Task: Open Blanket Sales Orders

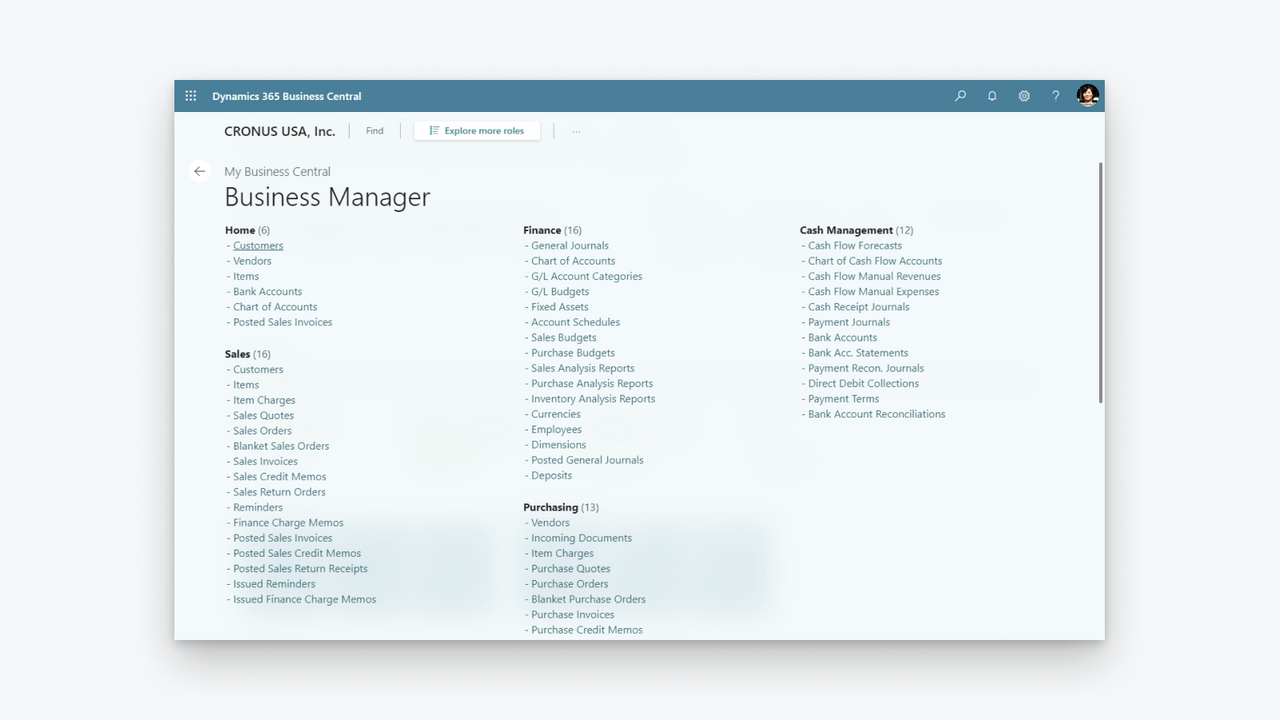Action: click(281, 446)
